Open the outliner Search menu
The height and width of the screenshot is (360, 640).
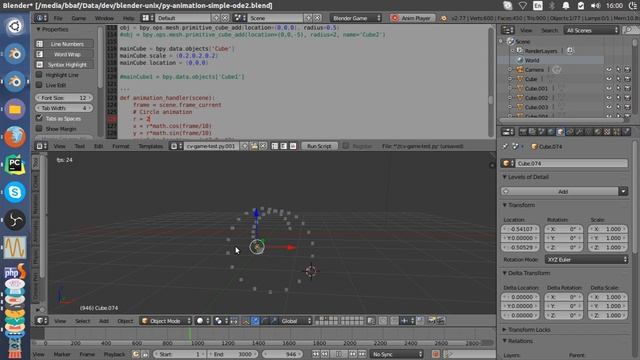coord(549,31)
